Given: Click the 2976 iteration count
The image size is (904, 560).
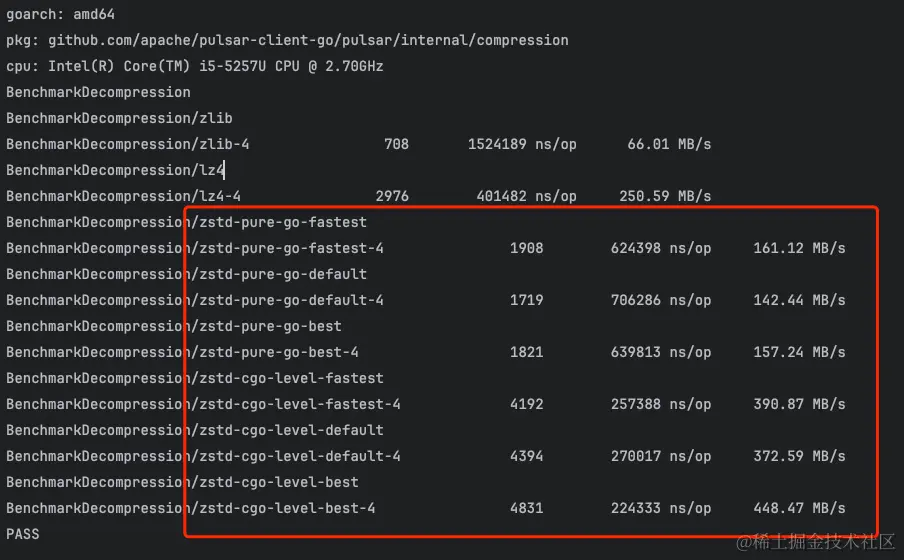Looking at the screenshot, I should click(392, 196).
